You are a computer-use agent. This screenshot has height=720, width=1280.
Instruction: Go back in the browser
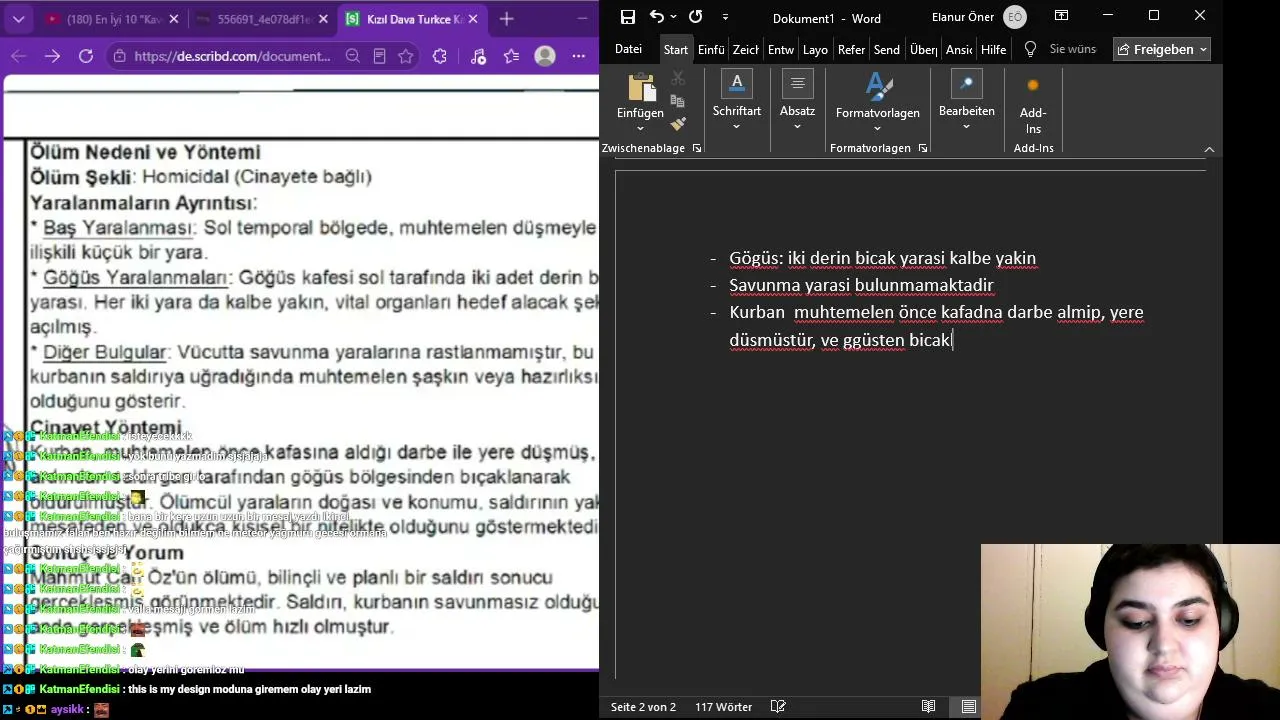18,56
